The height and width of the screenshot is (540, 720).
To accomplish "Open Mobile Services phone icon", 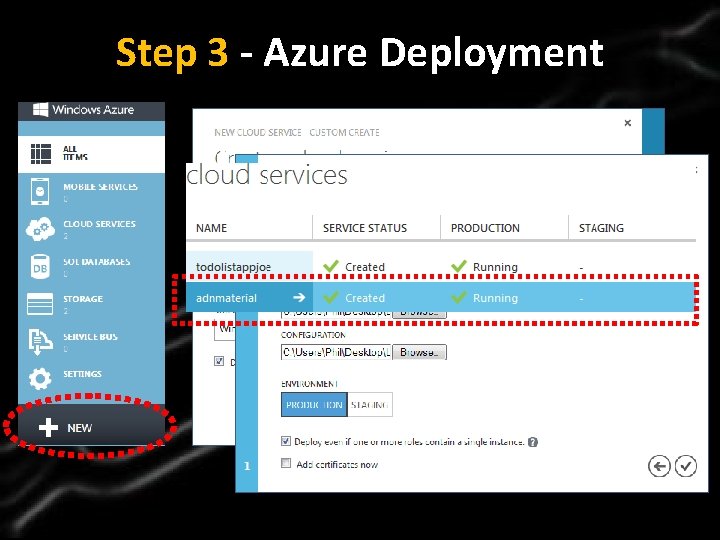I will (40, 191).
